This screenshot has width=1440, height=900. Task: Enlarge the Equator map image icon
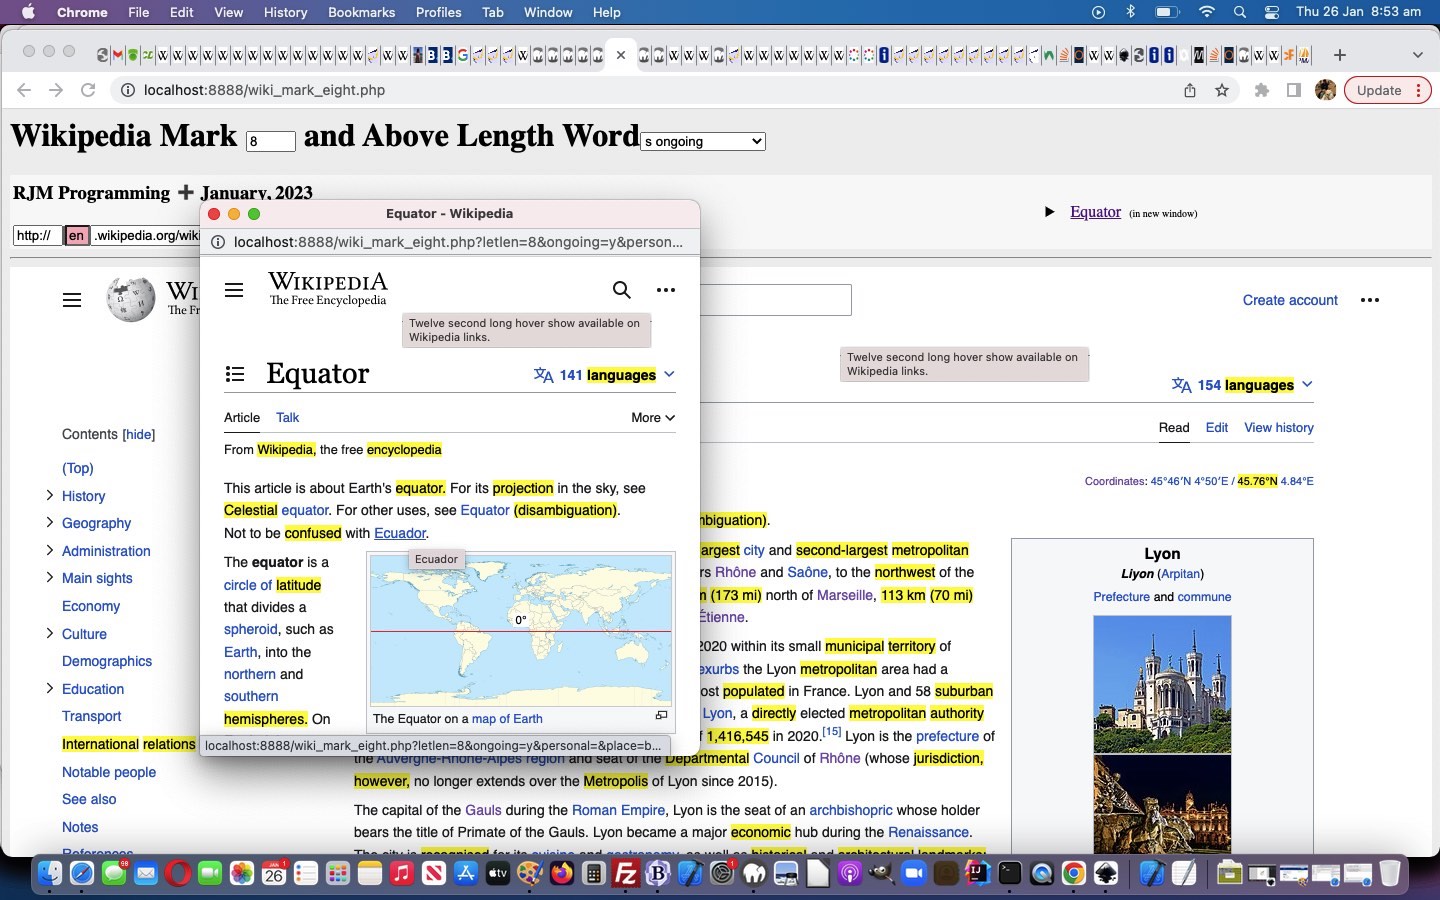[661, 715]
